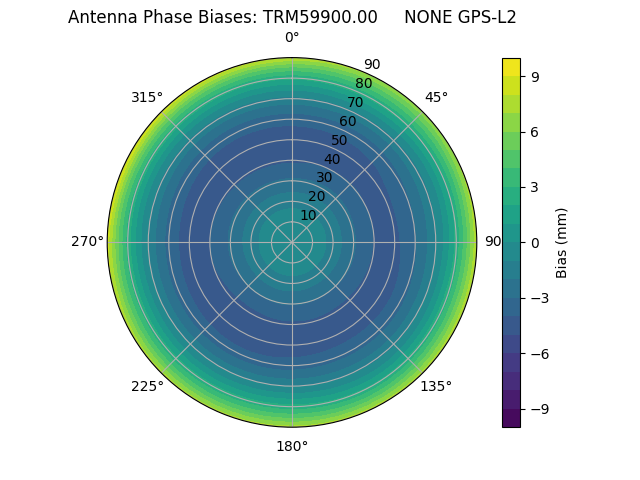Click the center of the polar plot
640x480 pixels.
pos(292,242)
